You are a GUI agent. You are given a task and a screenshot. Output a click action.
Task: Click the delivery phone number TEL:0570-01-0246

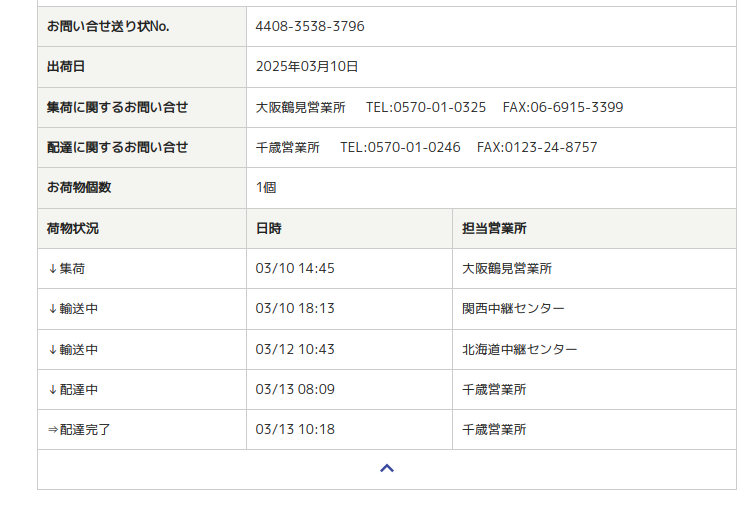coord(400,147)
